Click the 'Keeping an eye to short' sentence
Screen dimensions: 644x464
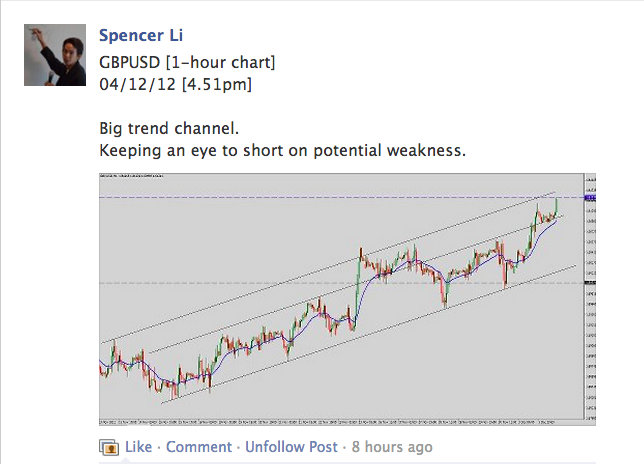283,151
